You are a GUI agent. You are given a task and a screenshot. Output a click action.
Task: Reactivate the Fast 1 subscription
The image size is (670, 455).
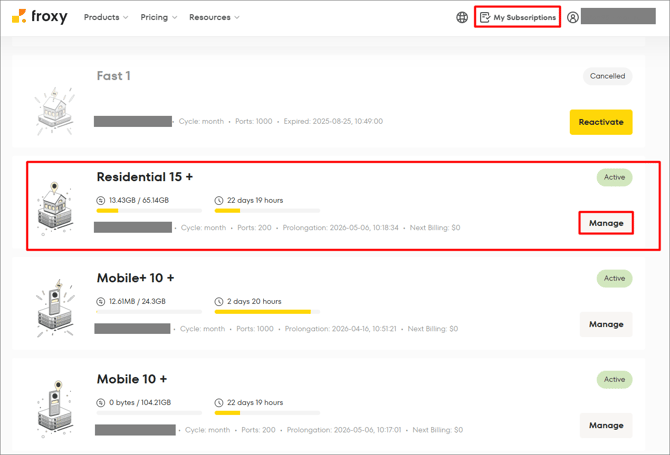(601, 122)
